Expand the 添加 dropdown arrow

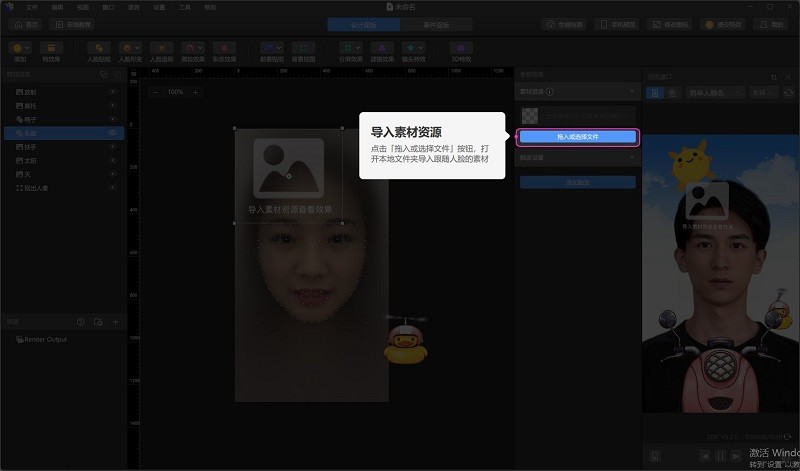pos(28,48)
